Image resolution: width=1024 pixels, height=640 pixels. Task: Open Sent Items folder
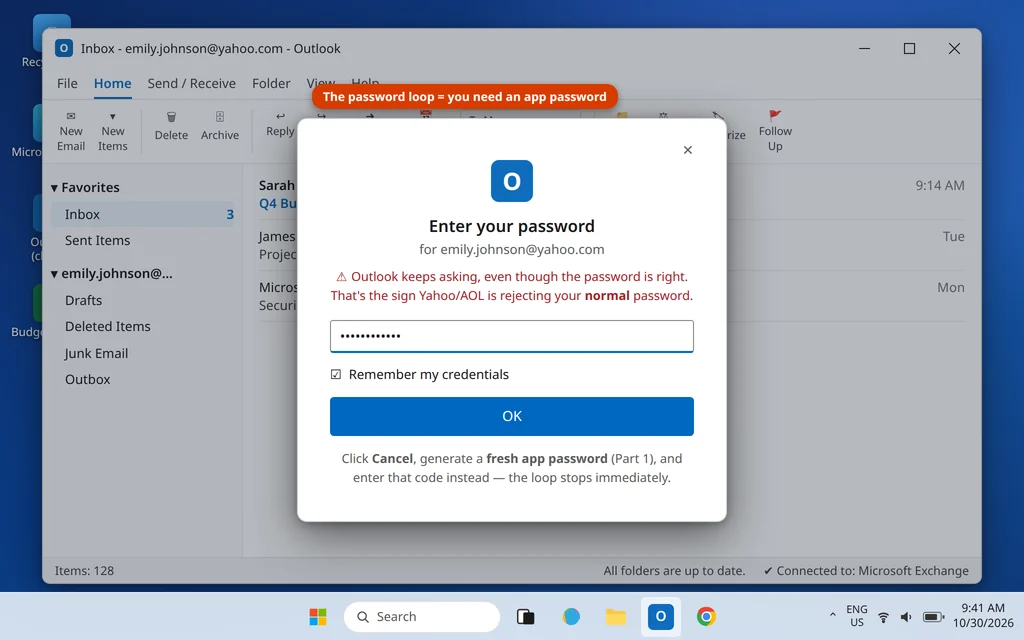point(97,240)
